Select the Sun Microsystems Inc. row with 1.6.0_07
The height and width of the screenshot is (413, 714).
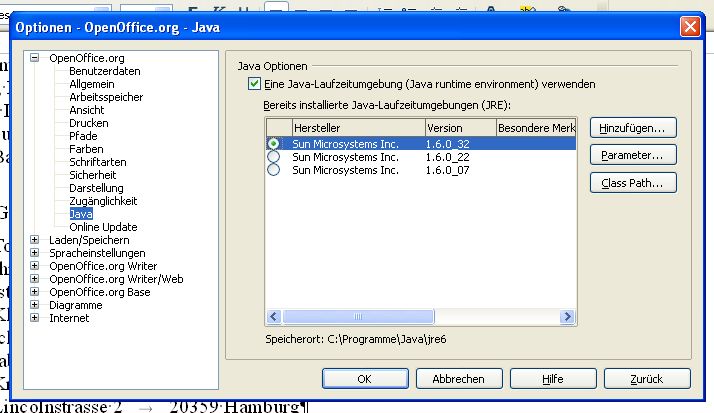pyautogui.click(x=421, y=170)
